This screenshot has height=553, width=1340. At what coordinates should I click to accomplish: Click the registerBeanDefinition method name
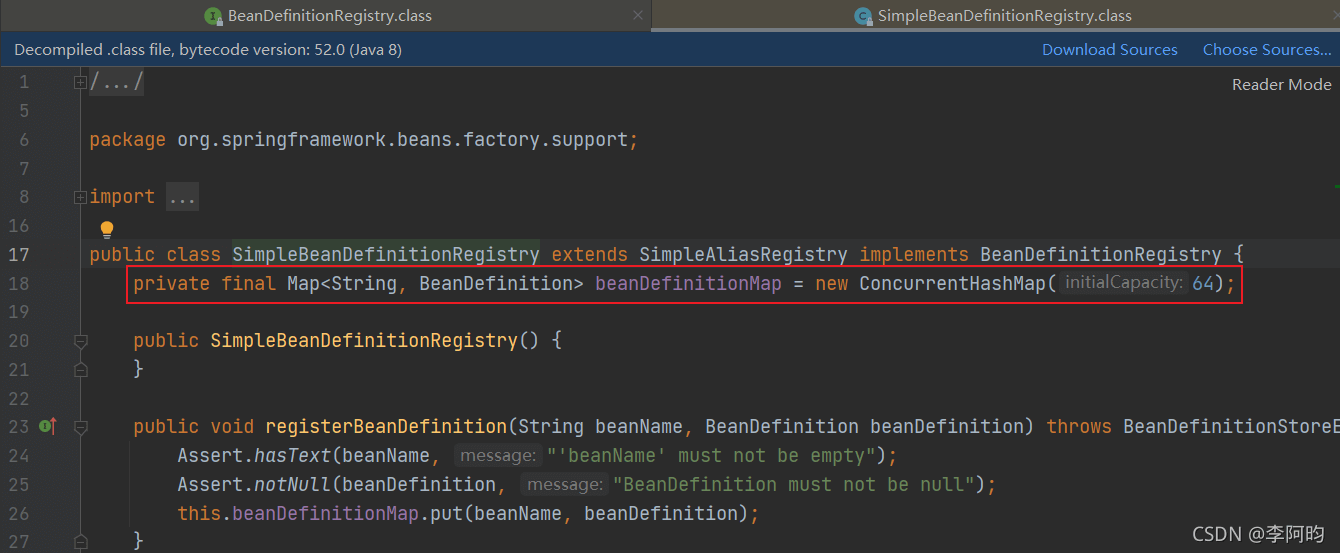point(385,427)
